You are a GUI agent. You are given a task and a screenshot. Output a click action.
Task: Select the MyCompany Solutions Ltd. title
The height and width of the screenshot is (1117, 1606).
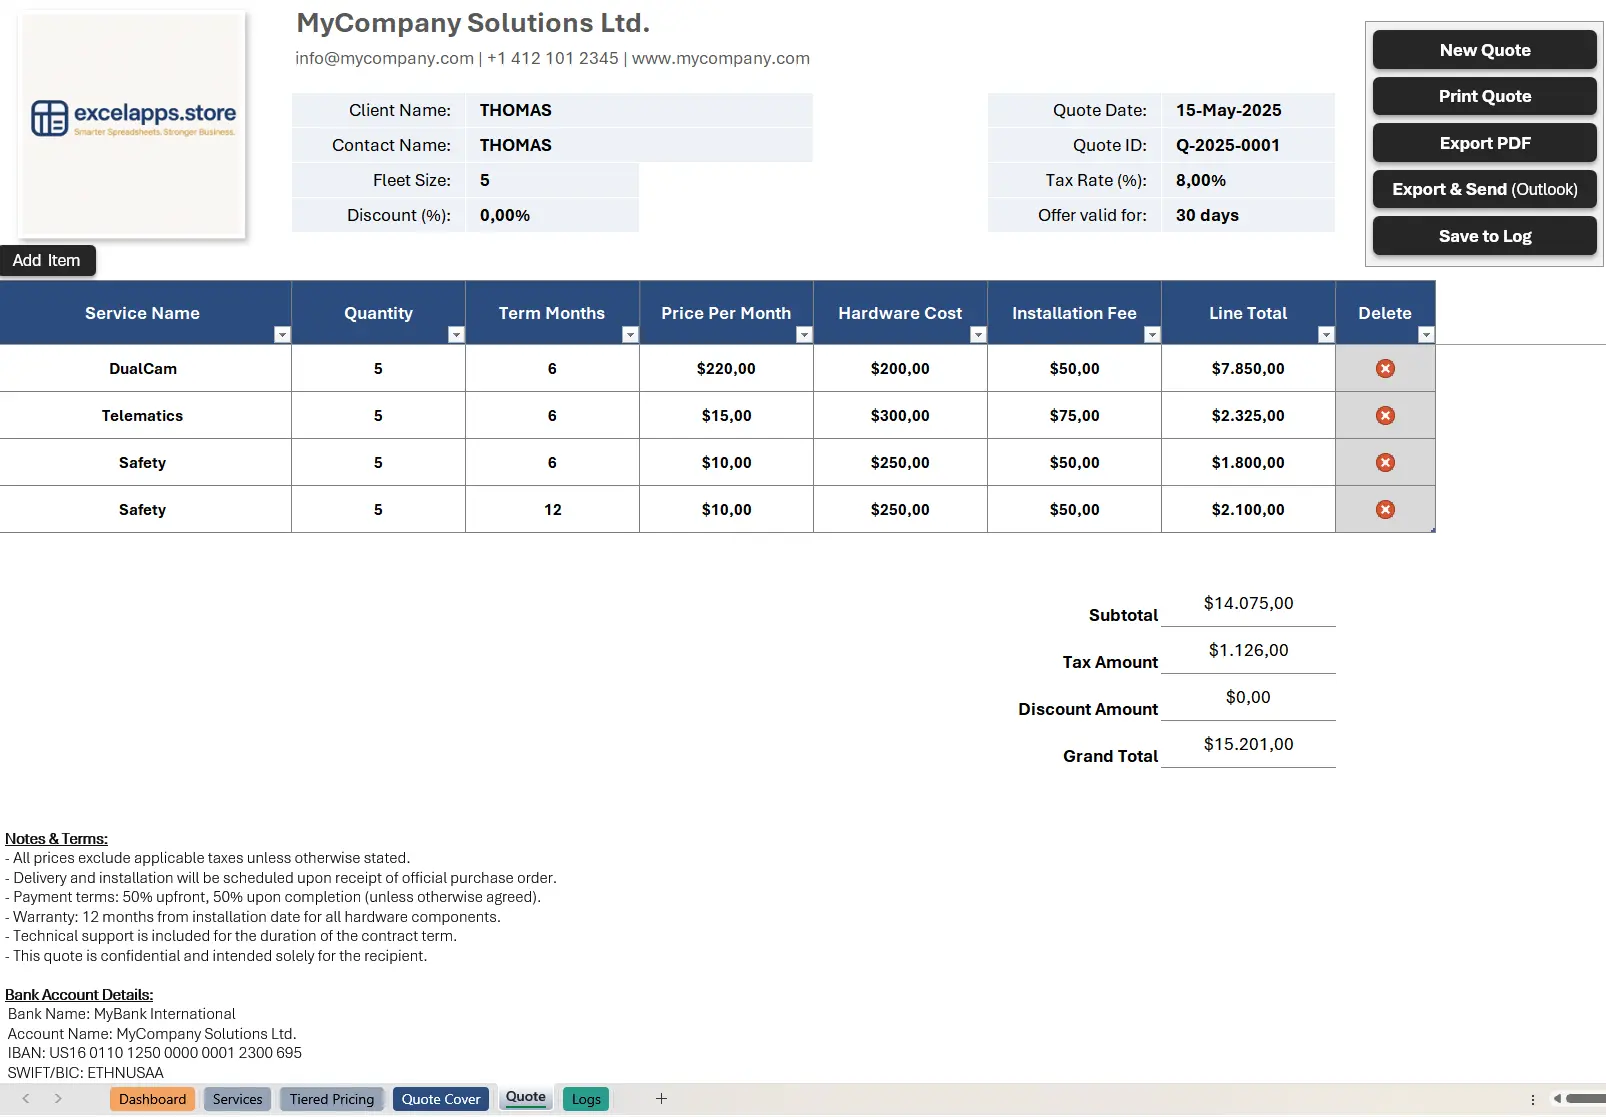473,23
